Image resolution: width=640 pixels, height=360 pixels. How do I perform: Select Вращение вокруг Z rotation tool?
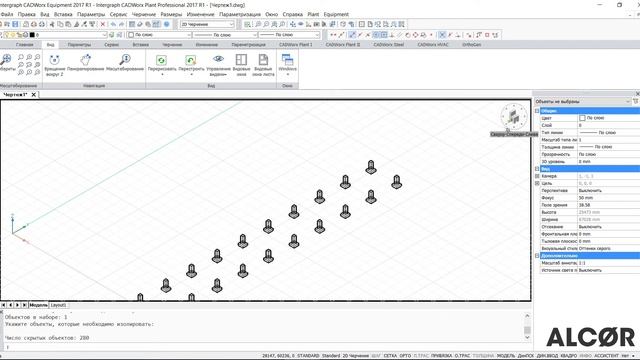click(x=54, y=65)
